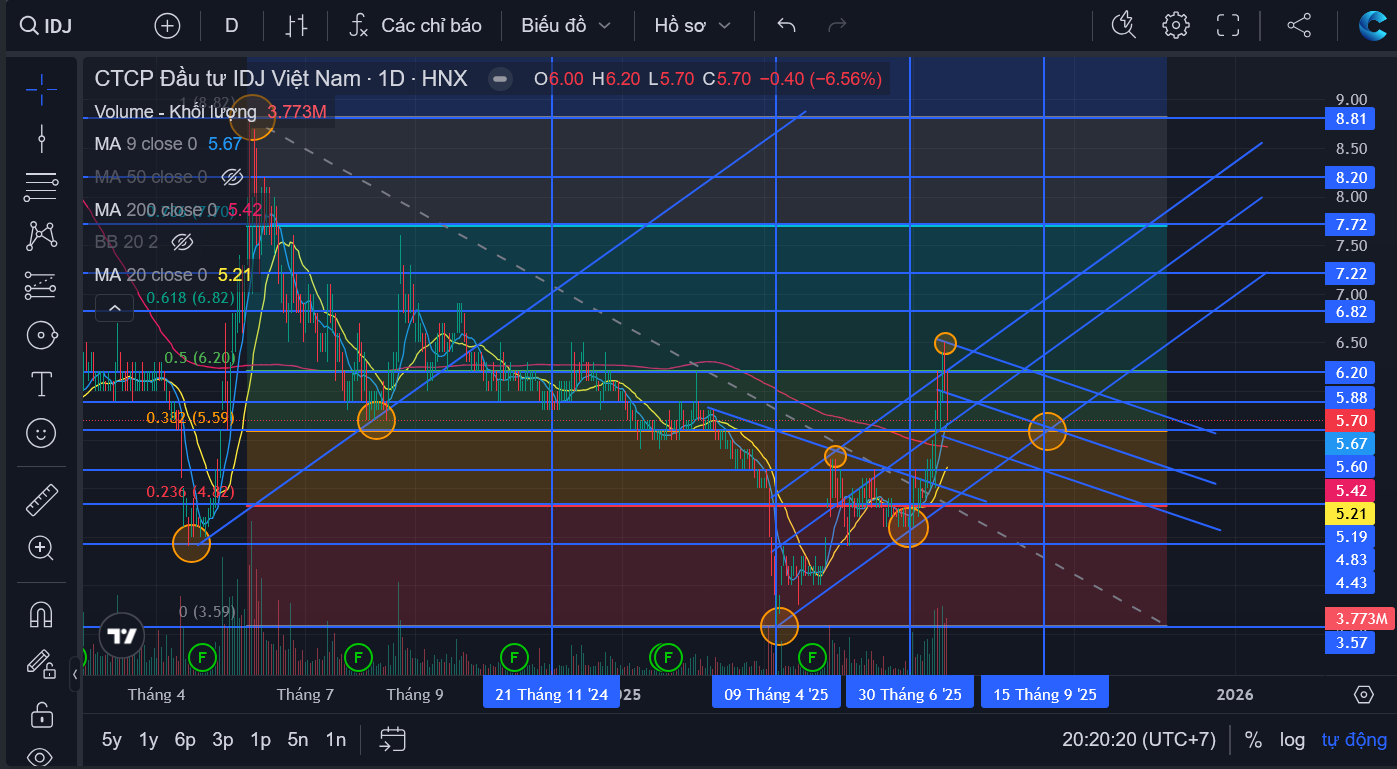Click the TradingView logo on chart

click(122, 637)
